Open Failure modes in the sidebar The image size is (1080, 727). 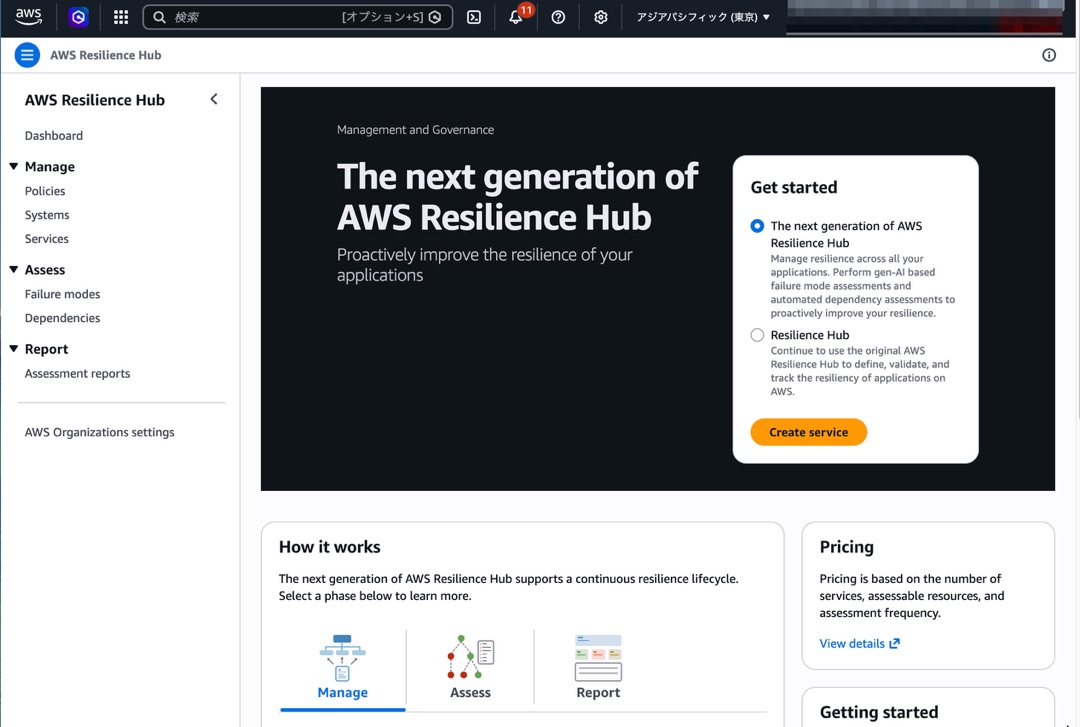coord(63,294)
